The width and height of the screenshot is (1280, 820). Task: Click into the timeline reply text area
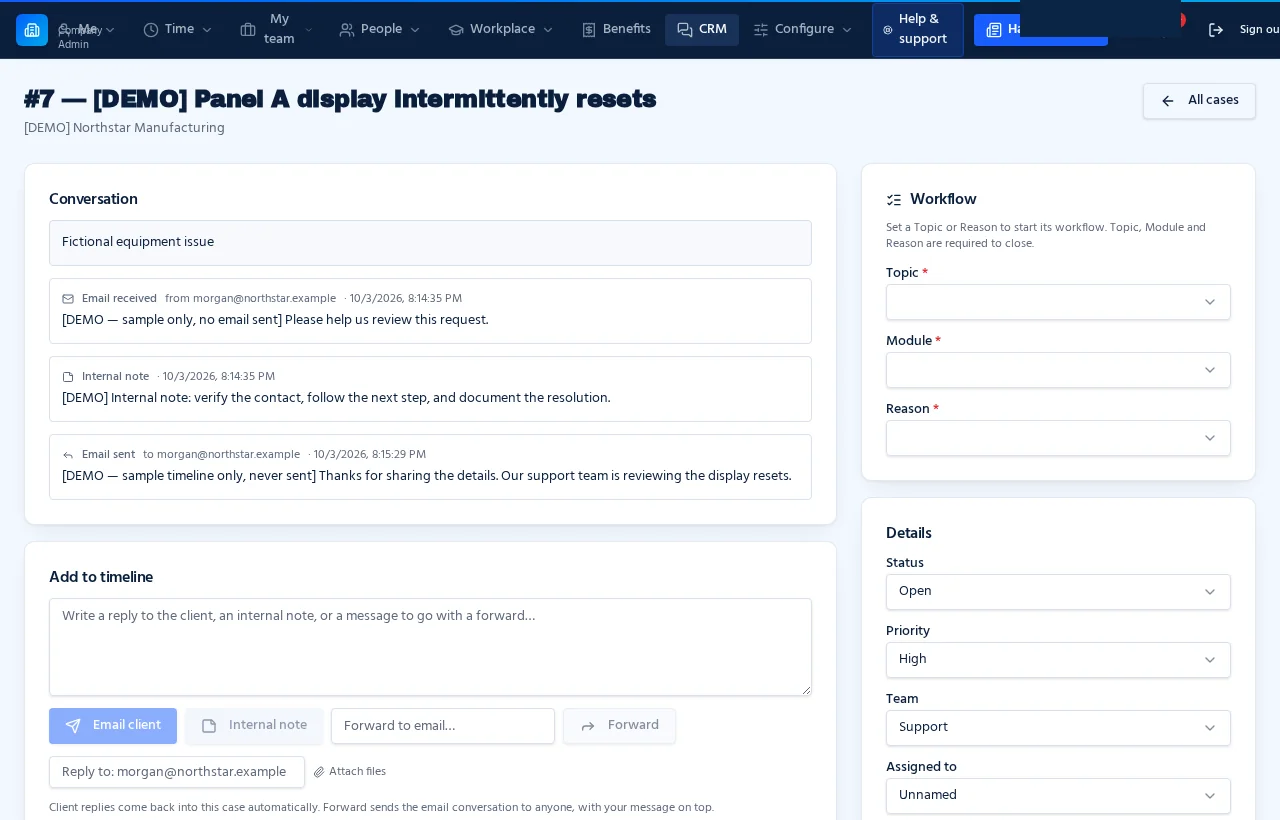(x=430, y=647)
